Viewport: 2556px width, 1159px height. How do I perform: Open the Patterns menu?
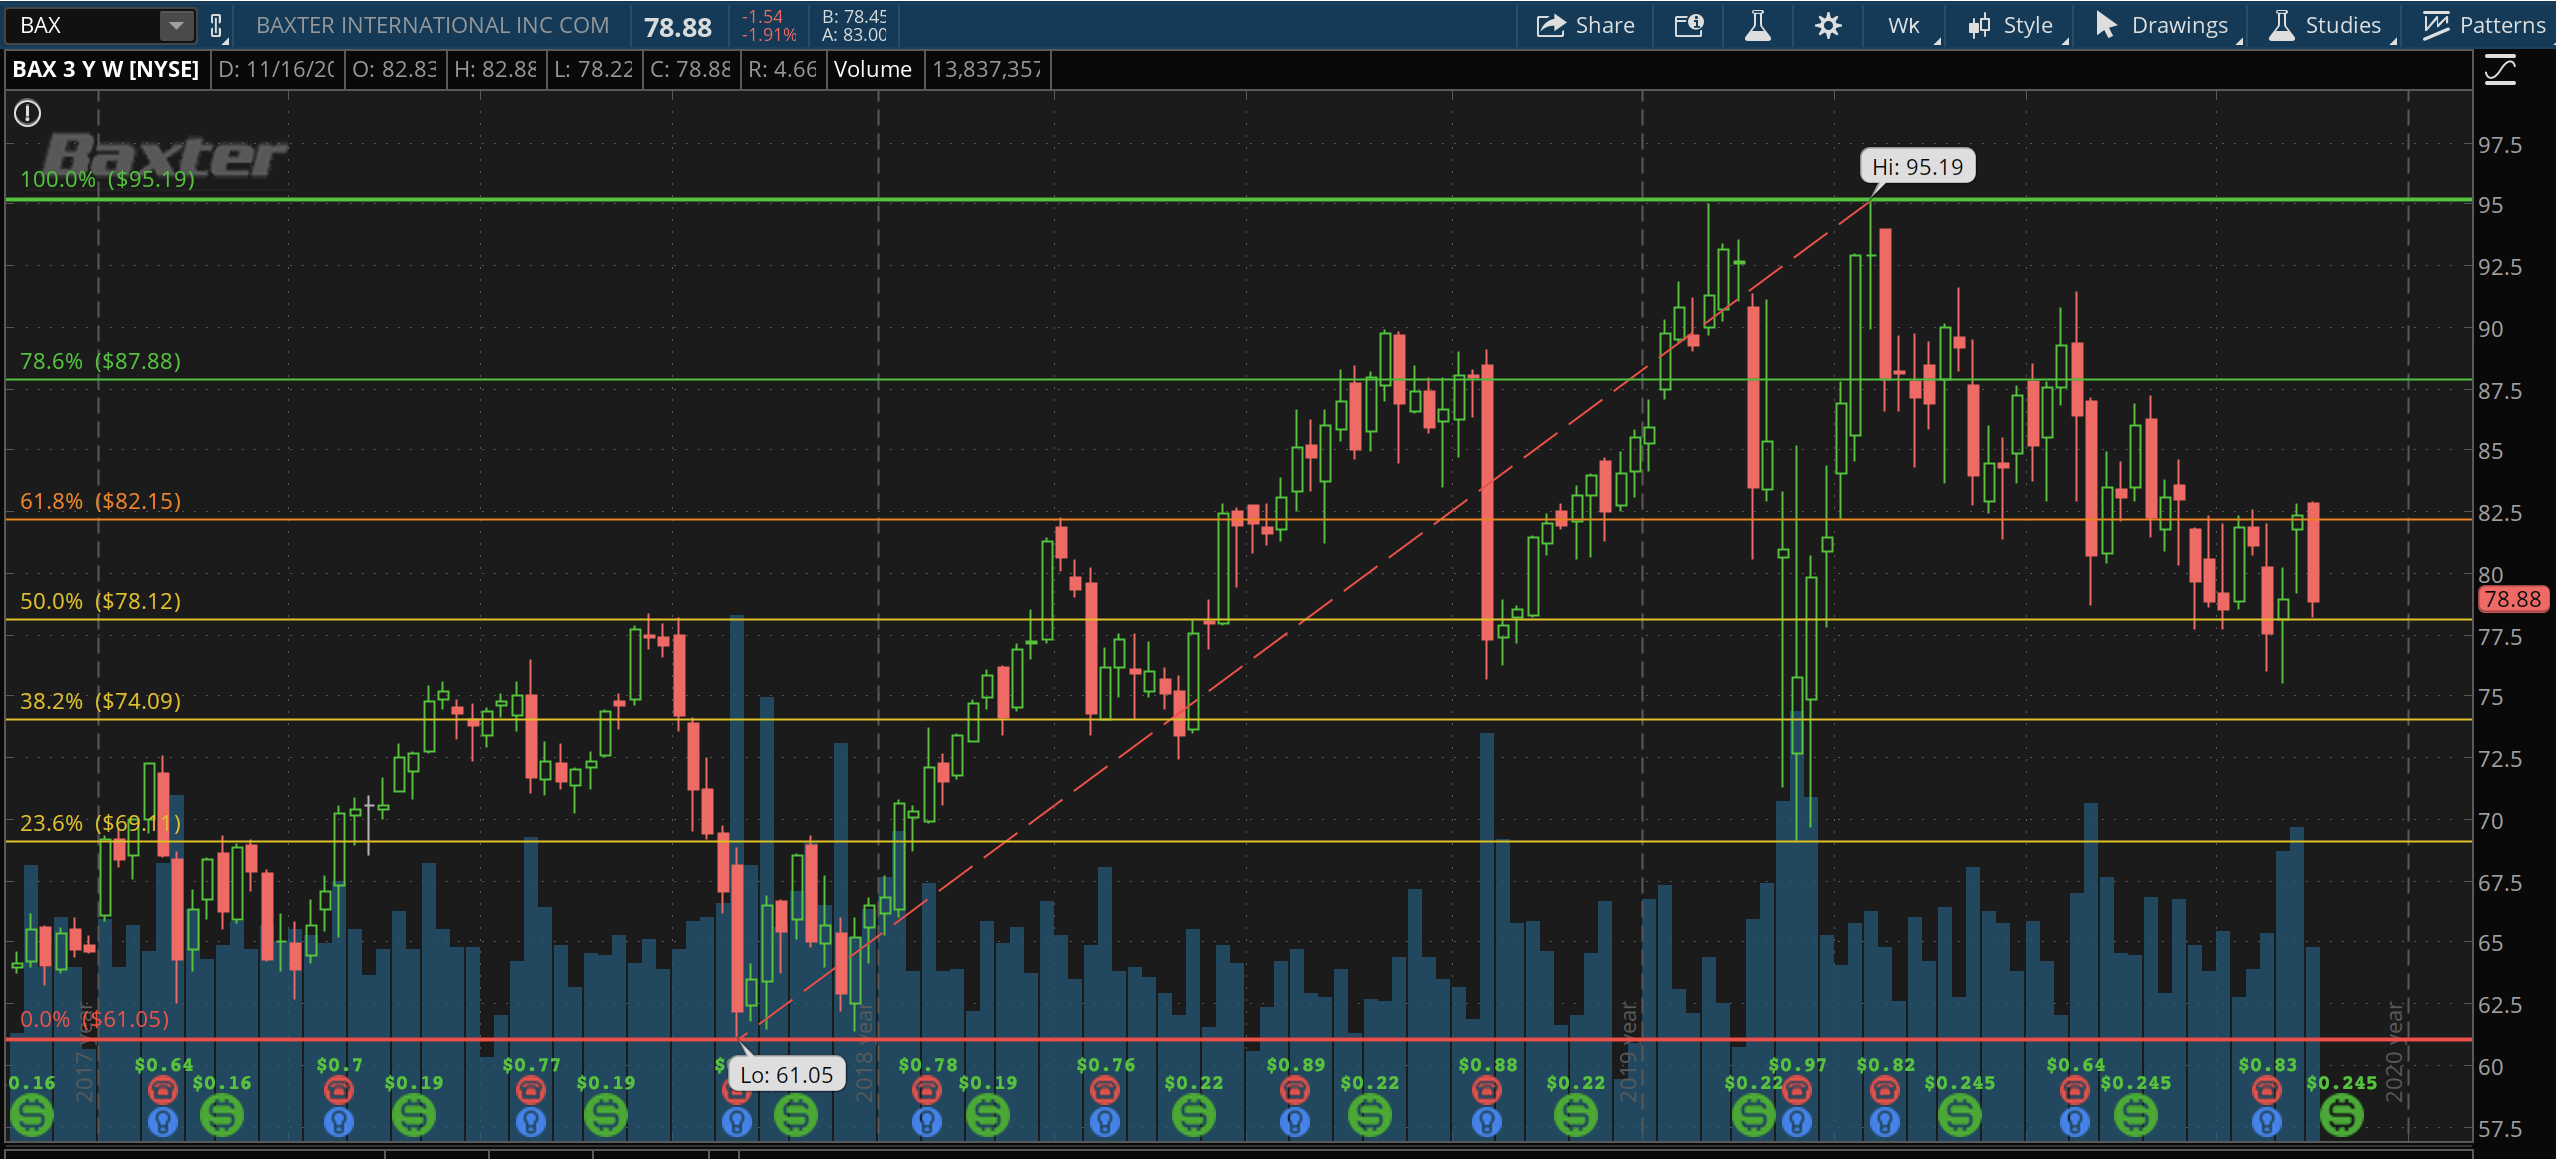2484,25
